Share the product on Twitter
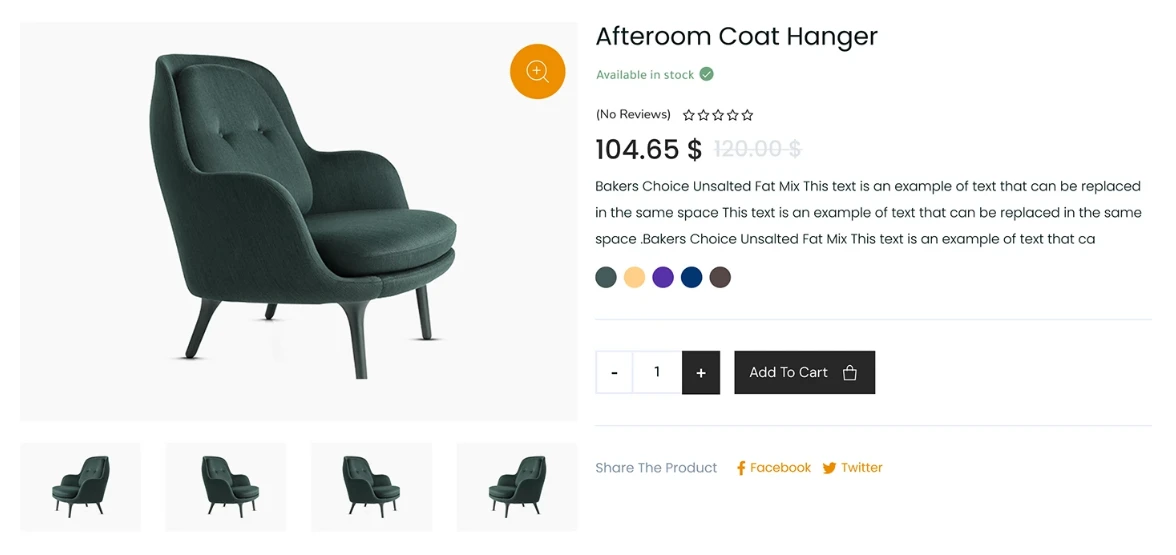Image resolution: width=1176 pixels, height=555 pixels. (861, 467)
